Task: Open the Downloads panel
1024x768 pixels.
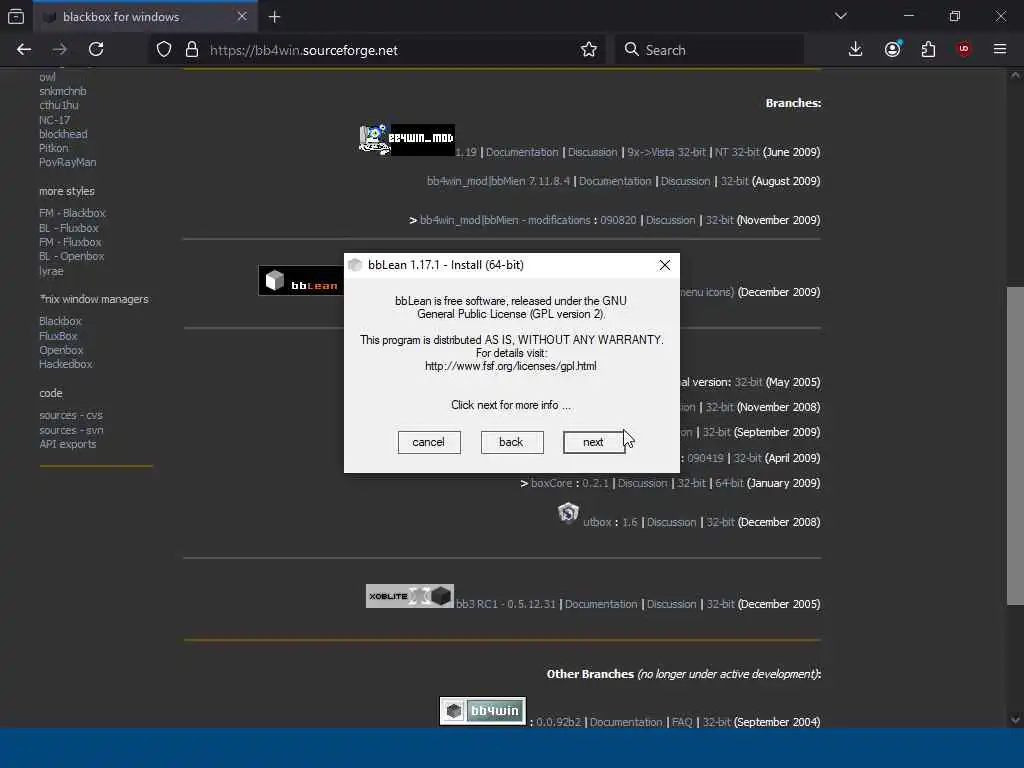Action: click(856, 50)
